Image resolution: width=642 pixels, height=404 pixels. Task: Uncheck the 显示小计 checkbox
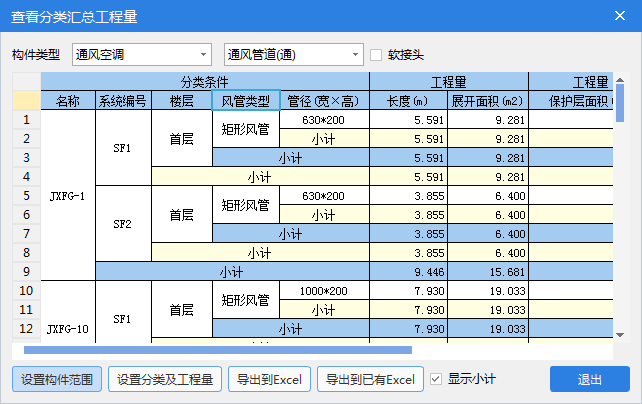[x=435, y=379]
